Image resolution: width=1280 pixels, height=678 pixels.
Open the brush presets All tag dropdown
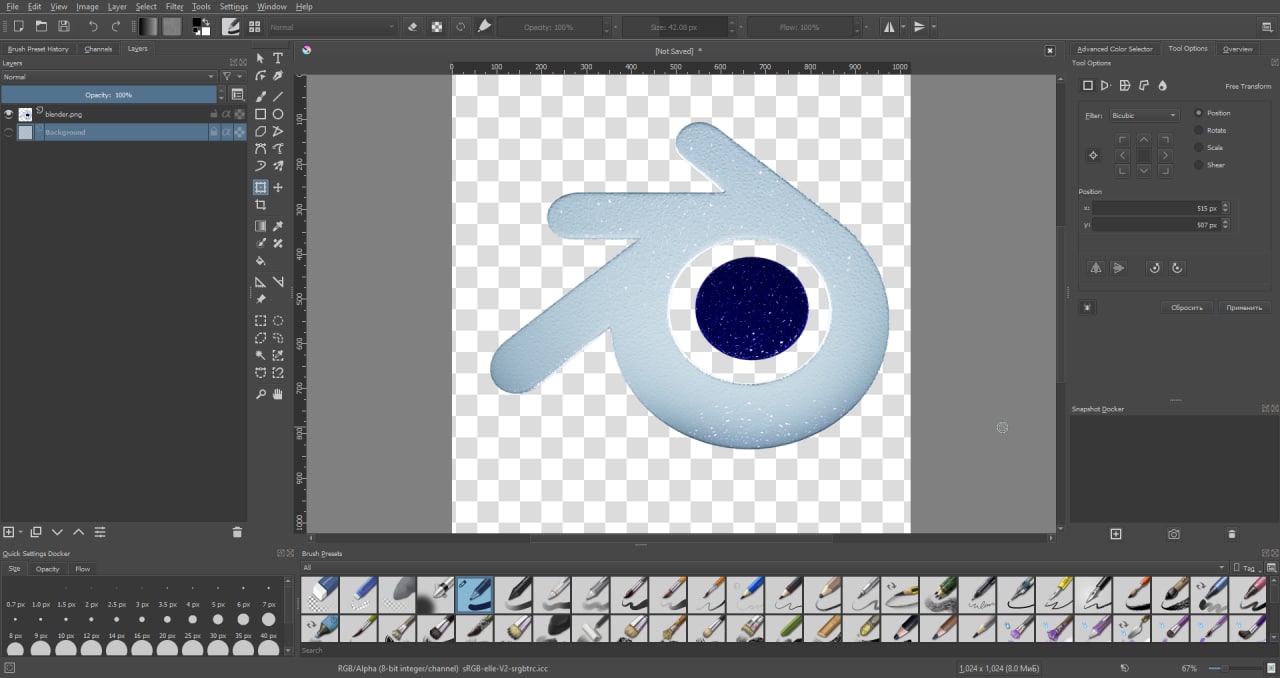coord(763,568)
